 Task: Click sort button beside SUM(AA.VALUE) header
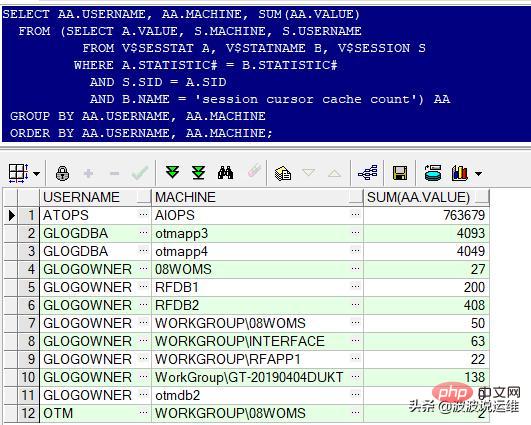tap(482, 197)
